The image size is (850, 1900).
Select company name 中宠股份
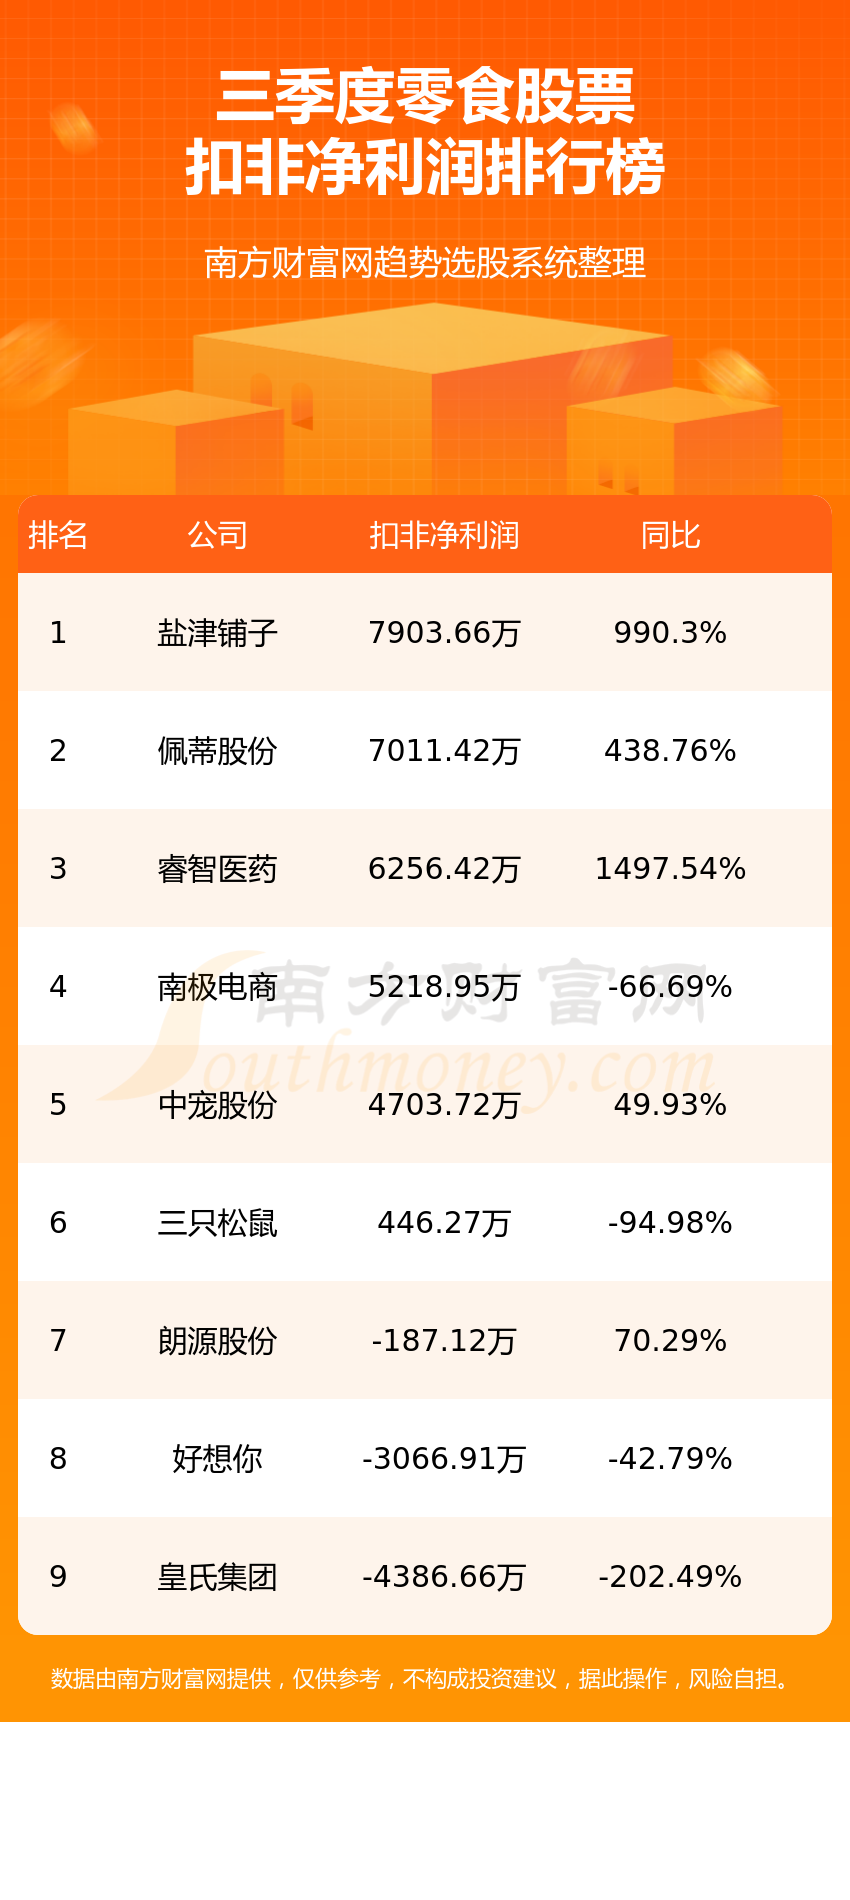coord(217,1105)
